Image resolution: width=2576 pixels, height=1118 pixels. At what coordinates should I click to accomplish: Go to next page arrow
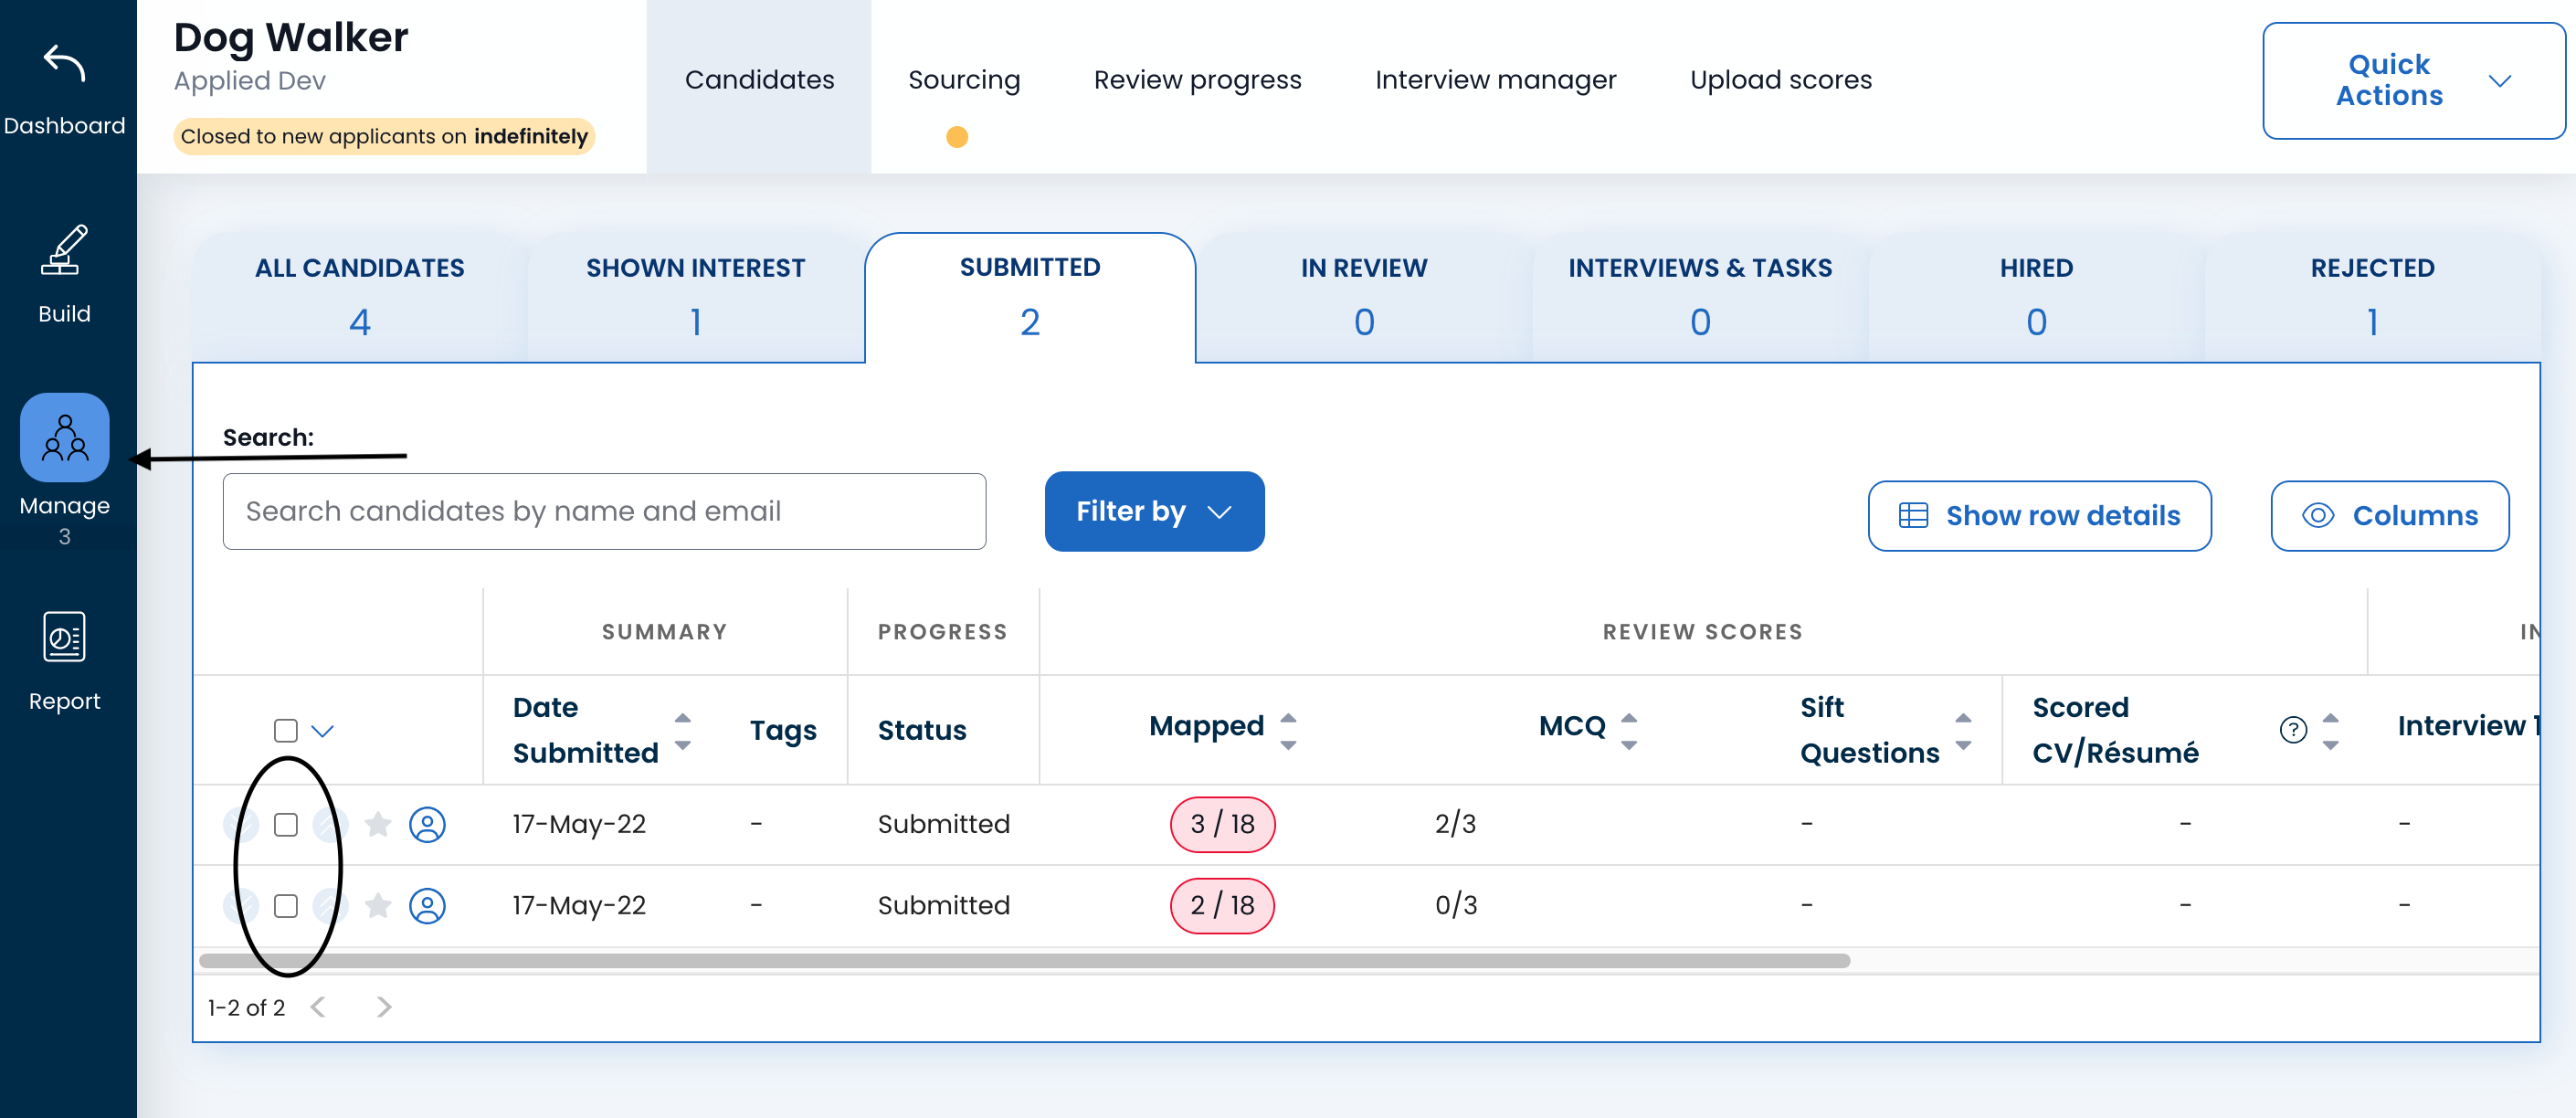384,1007
